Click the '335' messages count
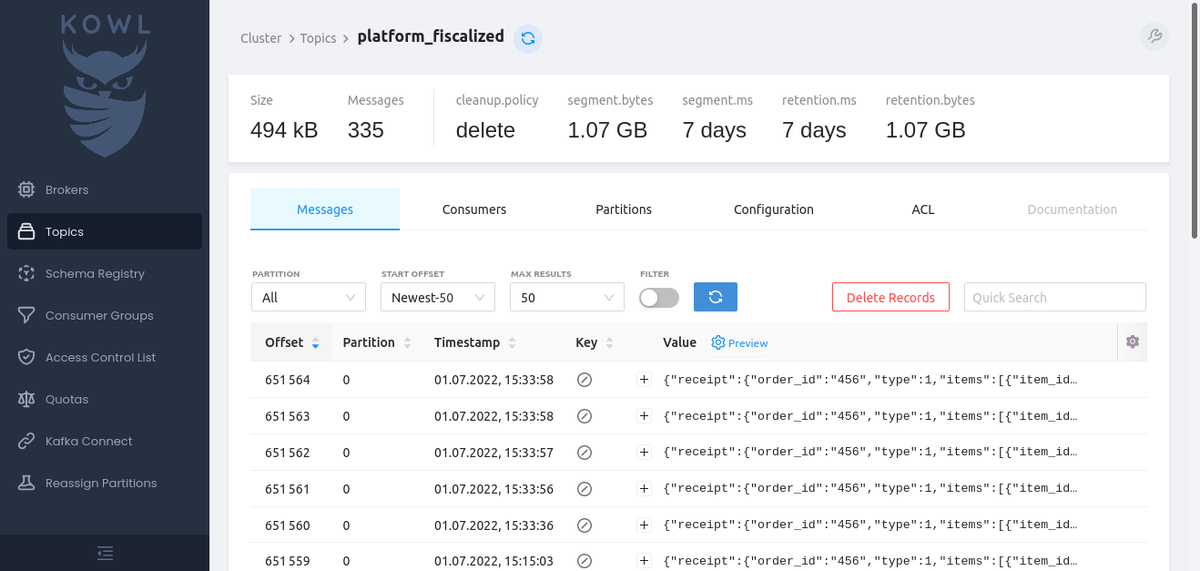The image size is (1200, 571). pyautogui.click(x=366, y=130)
